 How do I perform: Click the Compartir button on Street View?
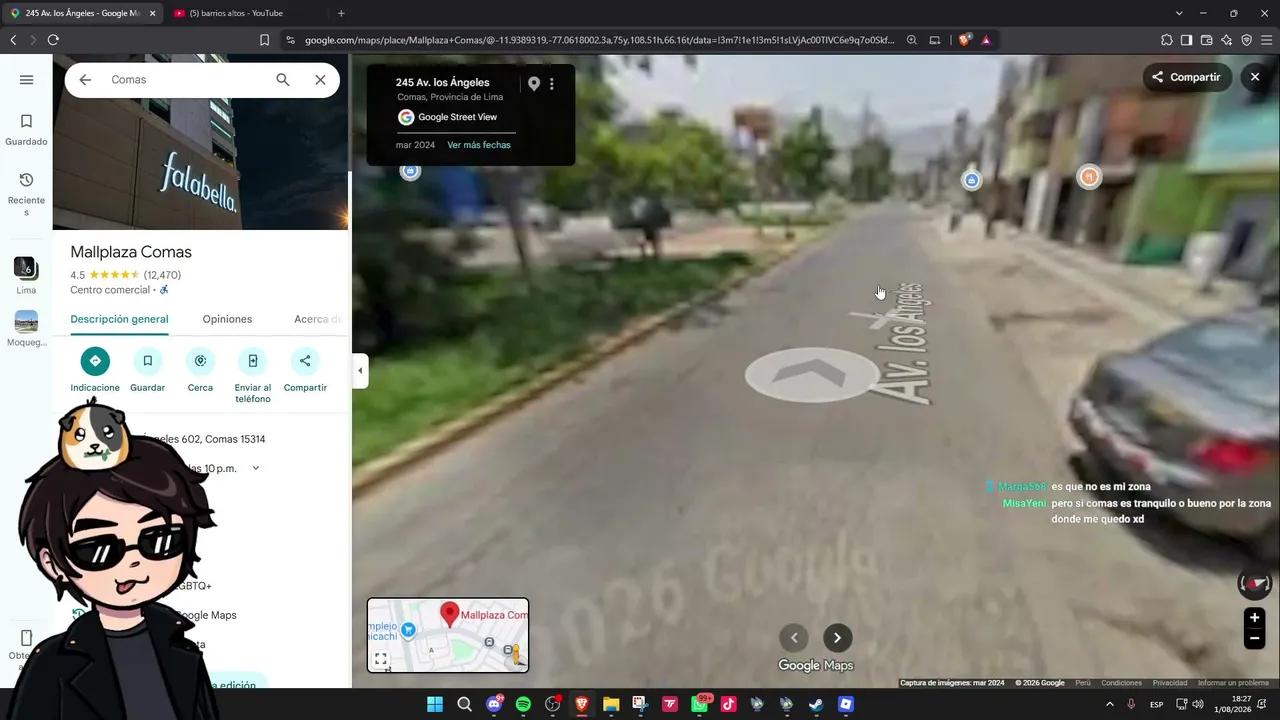pos(1187,77)
